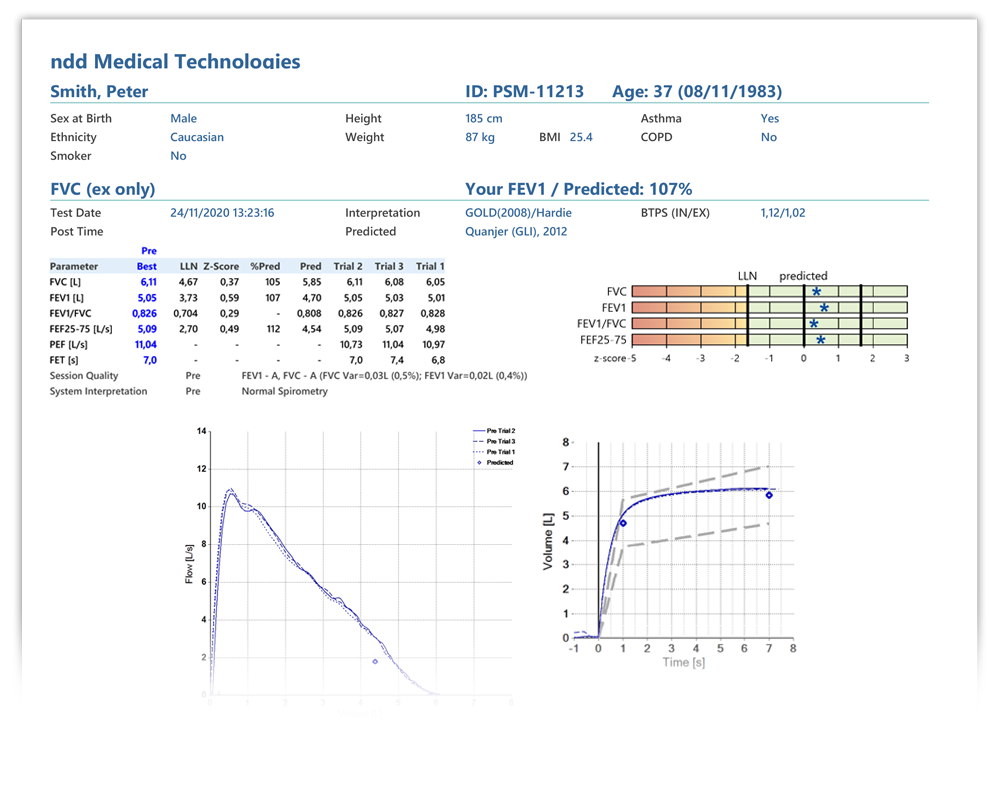The width and height of the screenshot is (1000, 800).
Task: Click the patient name Smith, Peter
Action: pos(99,91)
